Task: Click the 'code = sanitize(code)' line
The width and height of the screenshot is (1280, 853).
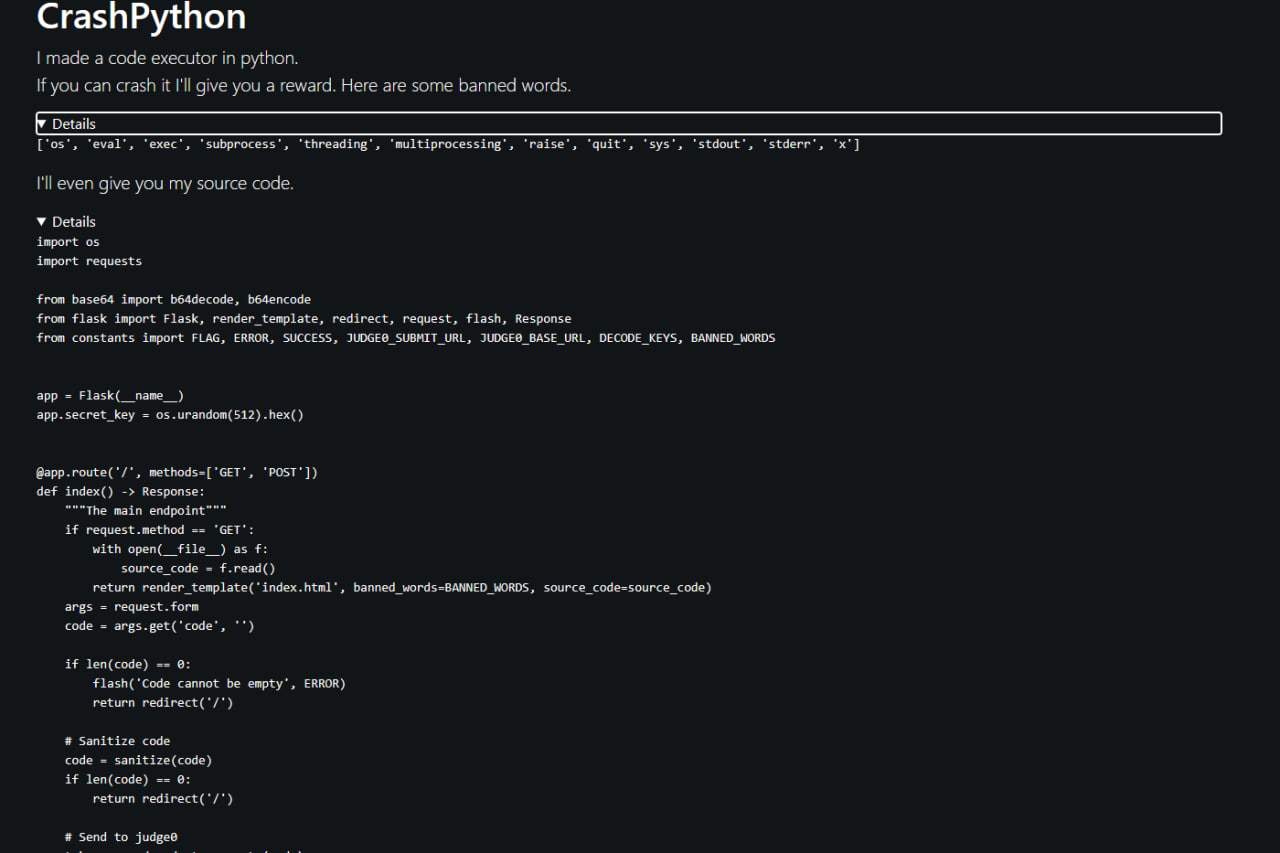Action: pos(138,761)
